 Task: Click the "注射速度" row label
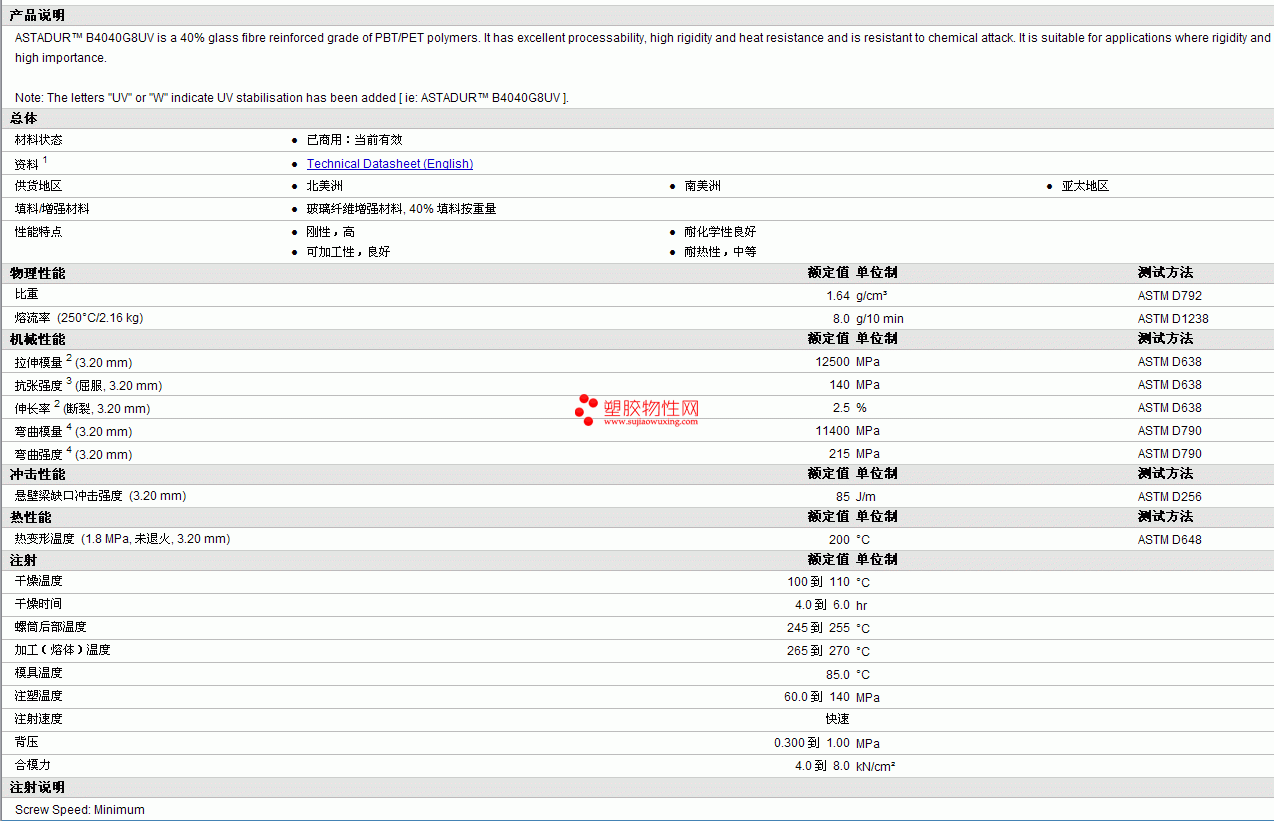(38, 719)
